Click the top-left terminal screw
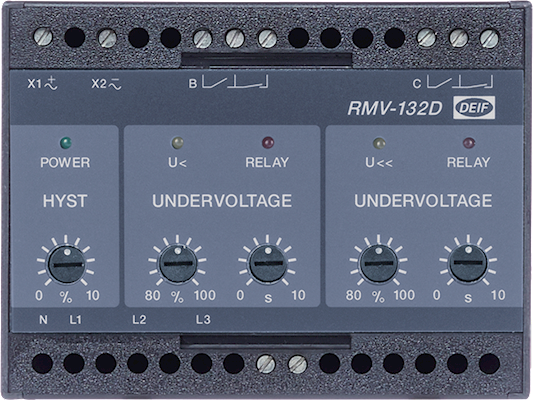The width and height of the screenshot is (533, 400). (x=43, y=37)
